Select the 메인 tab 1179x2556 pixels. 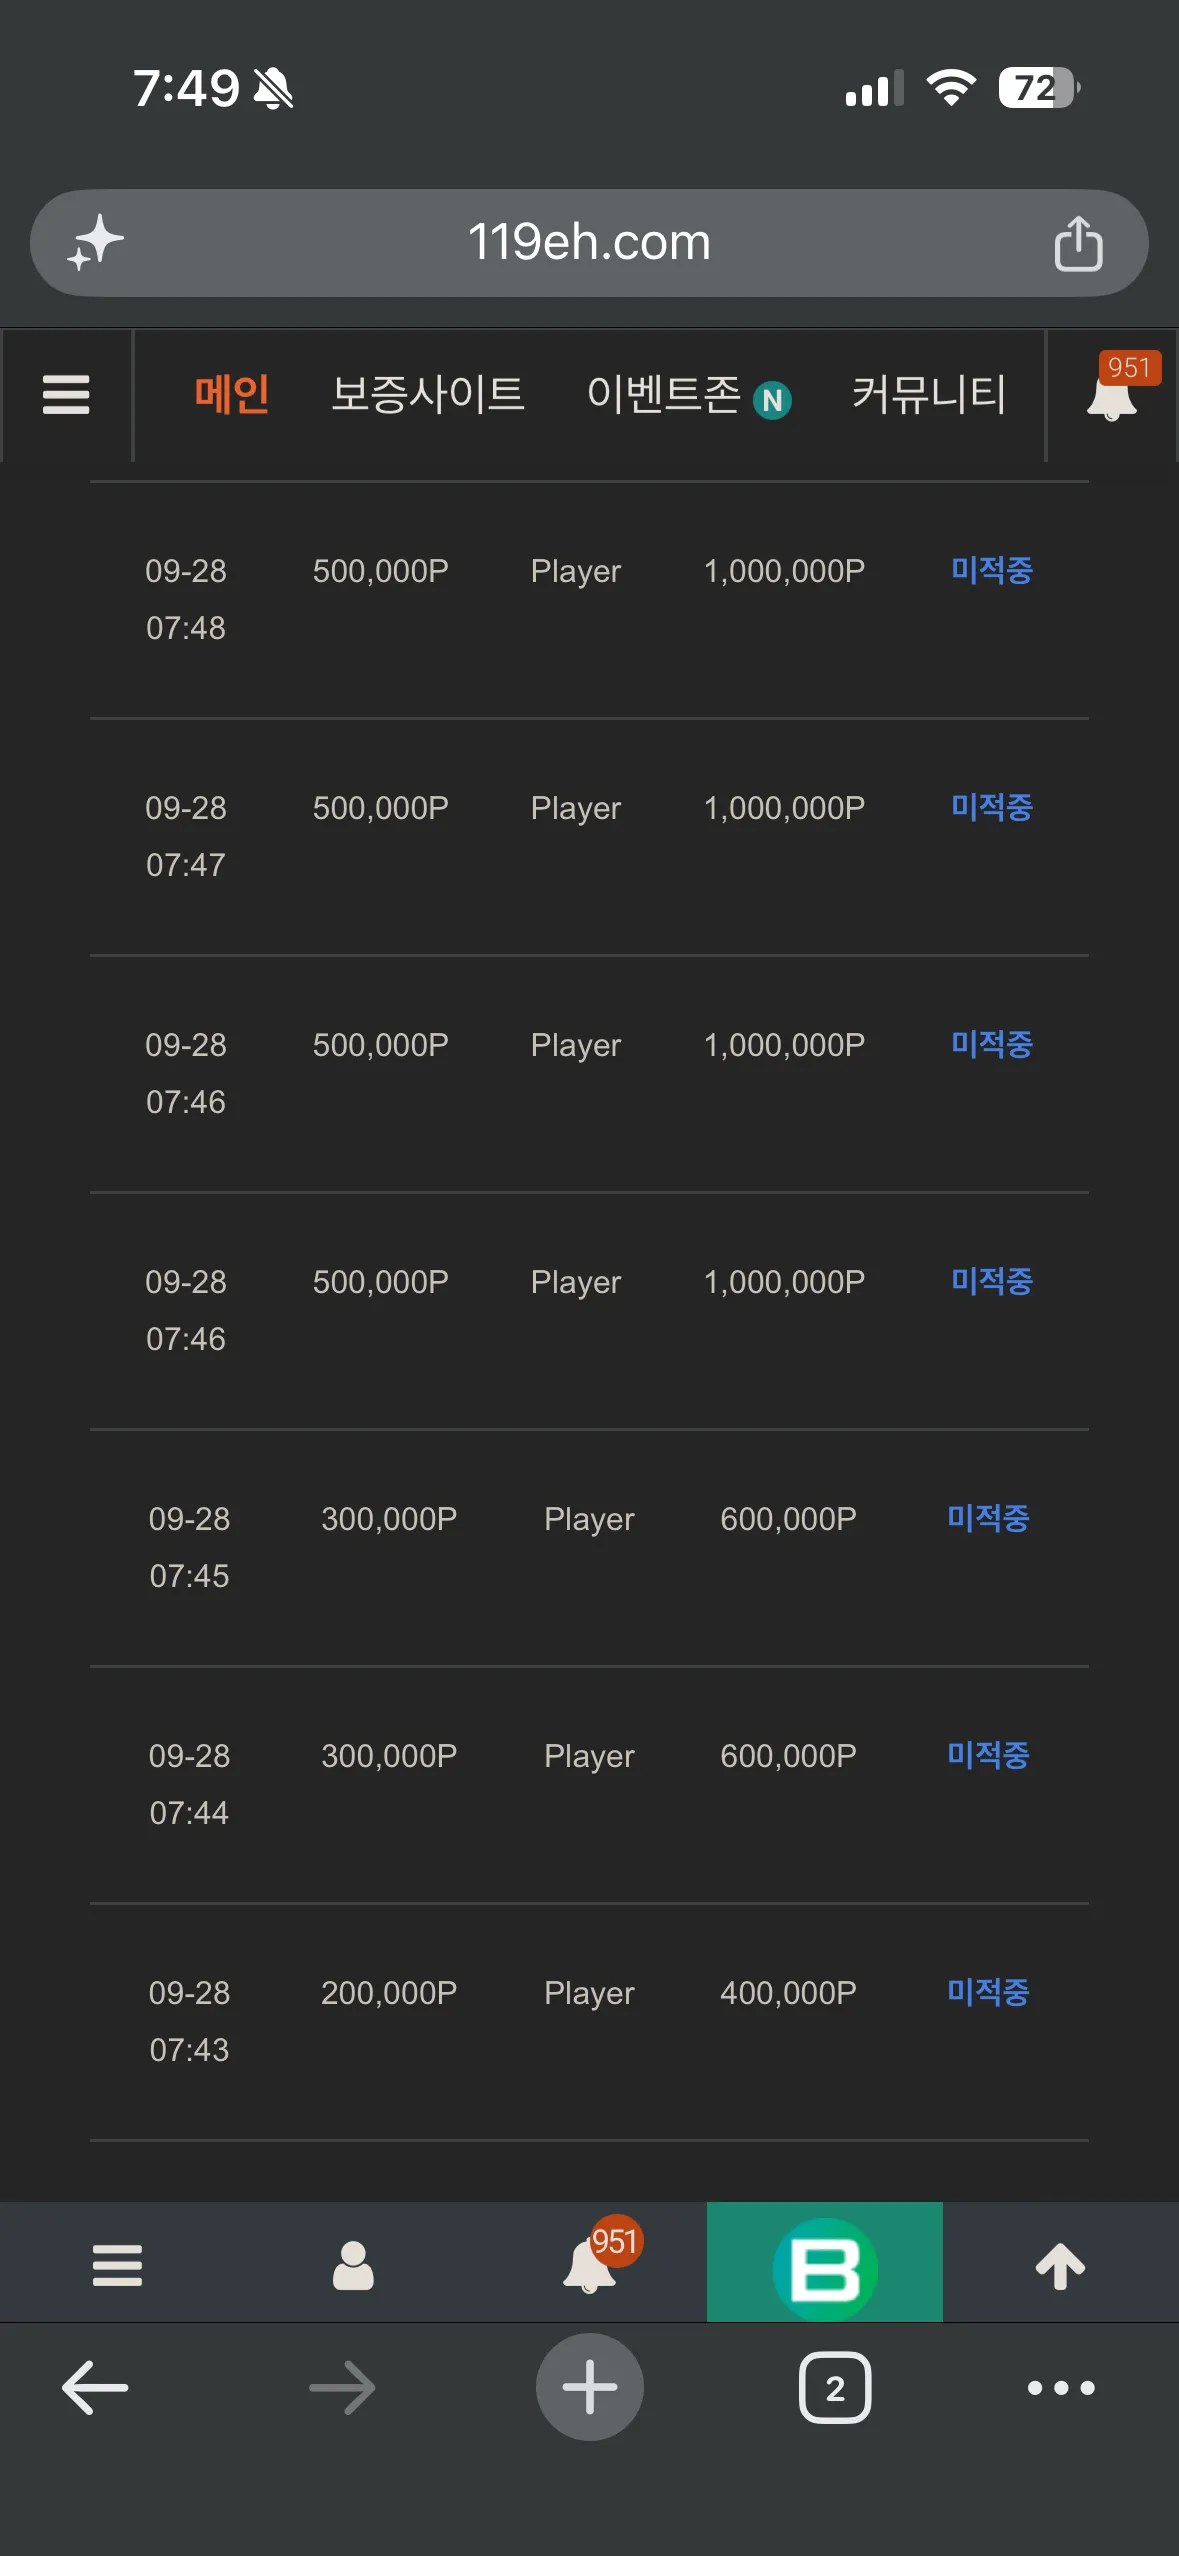[231, 394]
